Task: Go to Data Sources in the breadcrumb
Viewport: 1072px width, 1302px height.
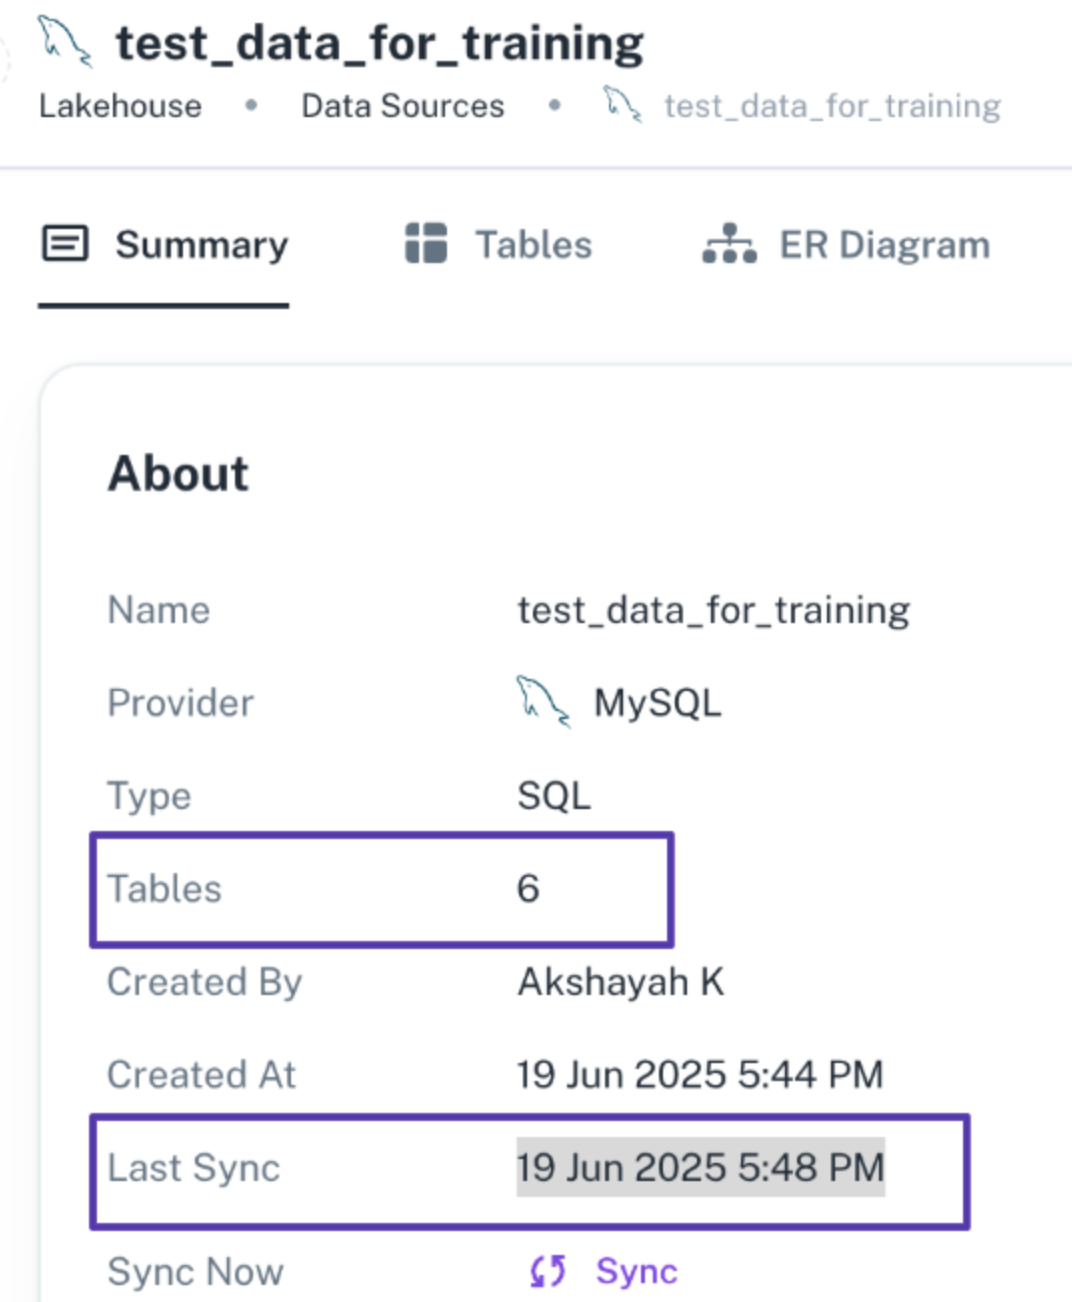Action: coord(403,105)
